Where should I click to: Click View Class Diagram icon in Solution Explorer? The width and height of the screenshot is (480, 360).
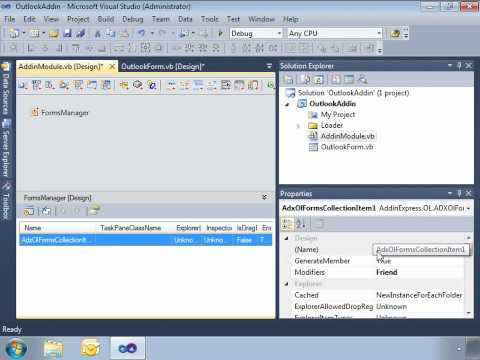click(362, 79)
